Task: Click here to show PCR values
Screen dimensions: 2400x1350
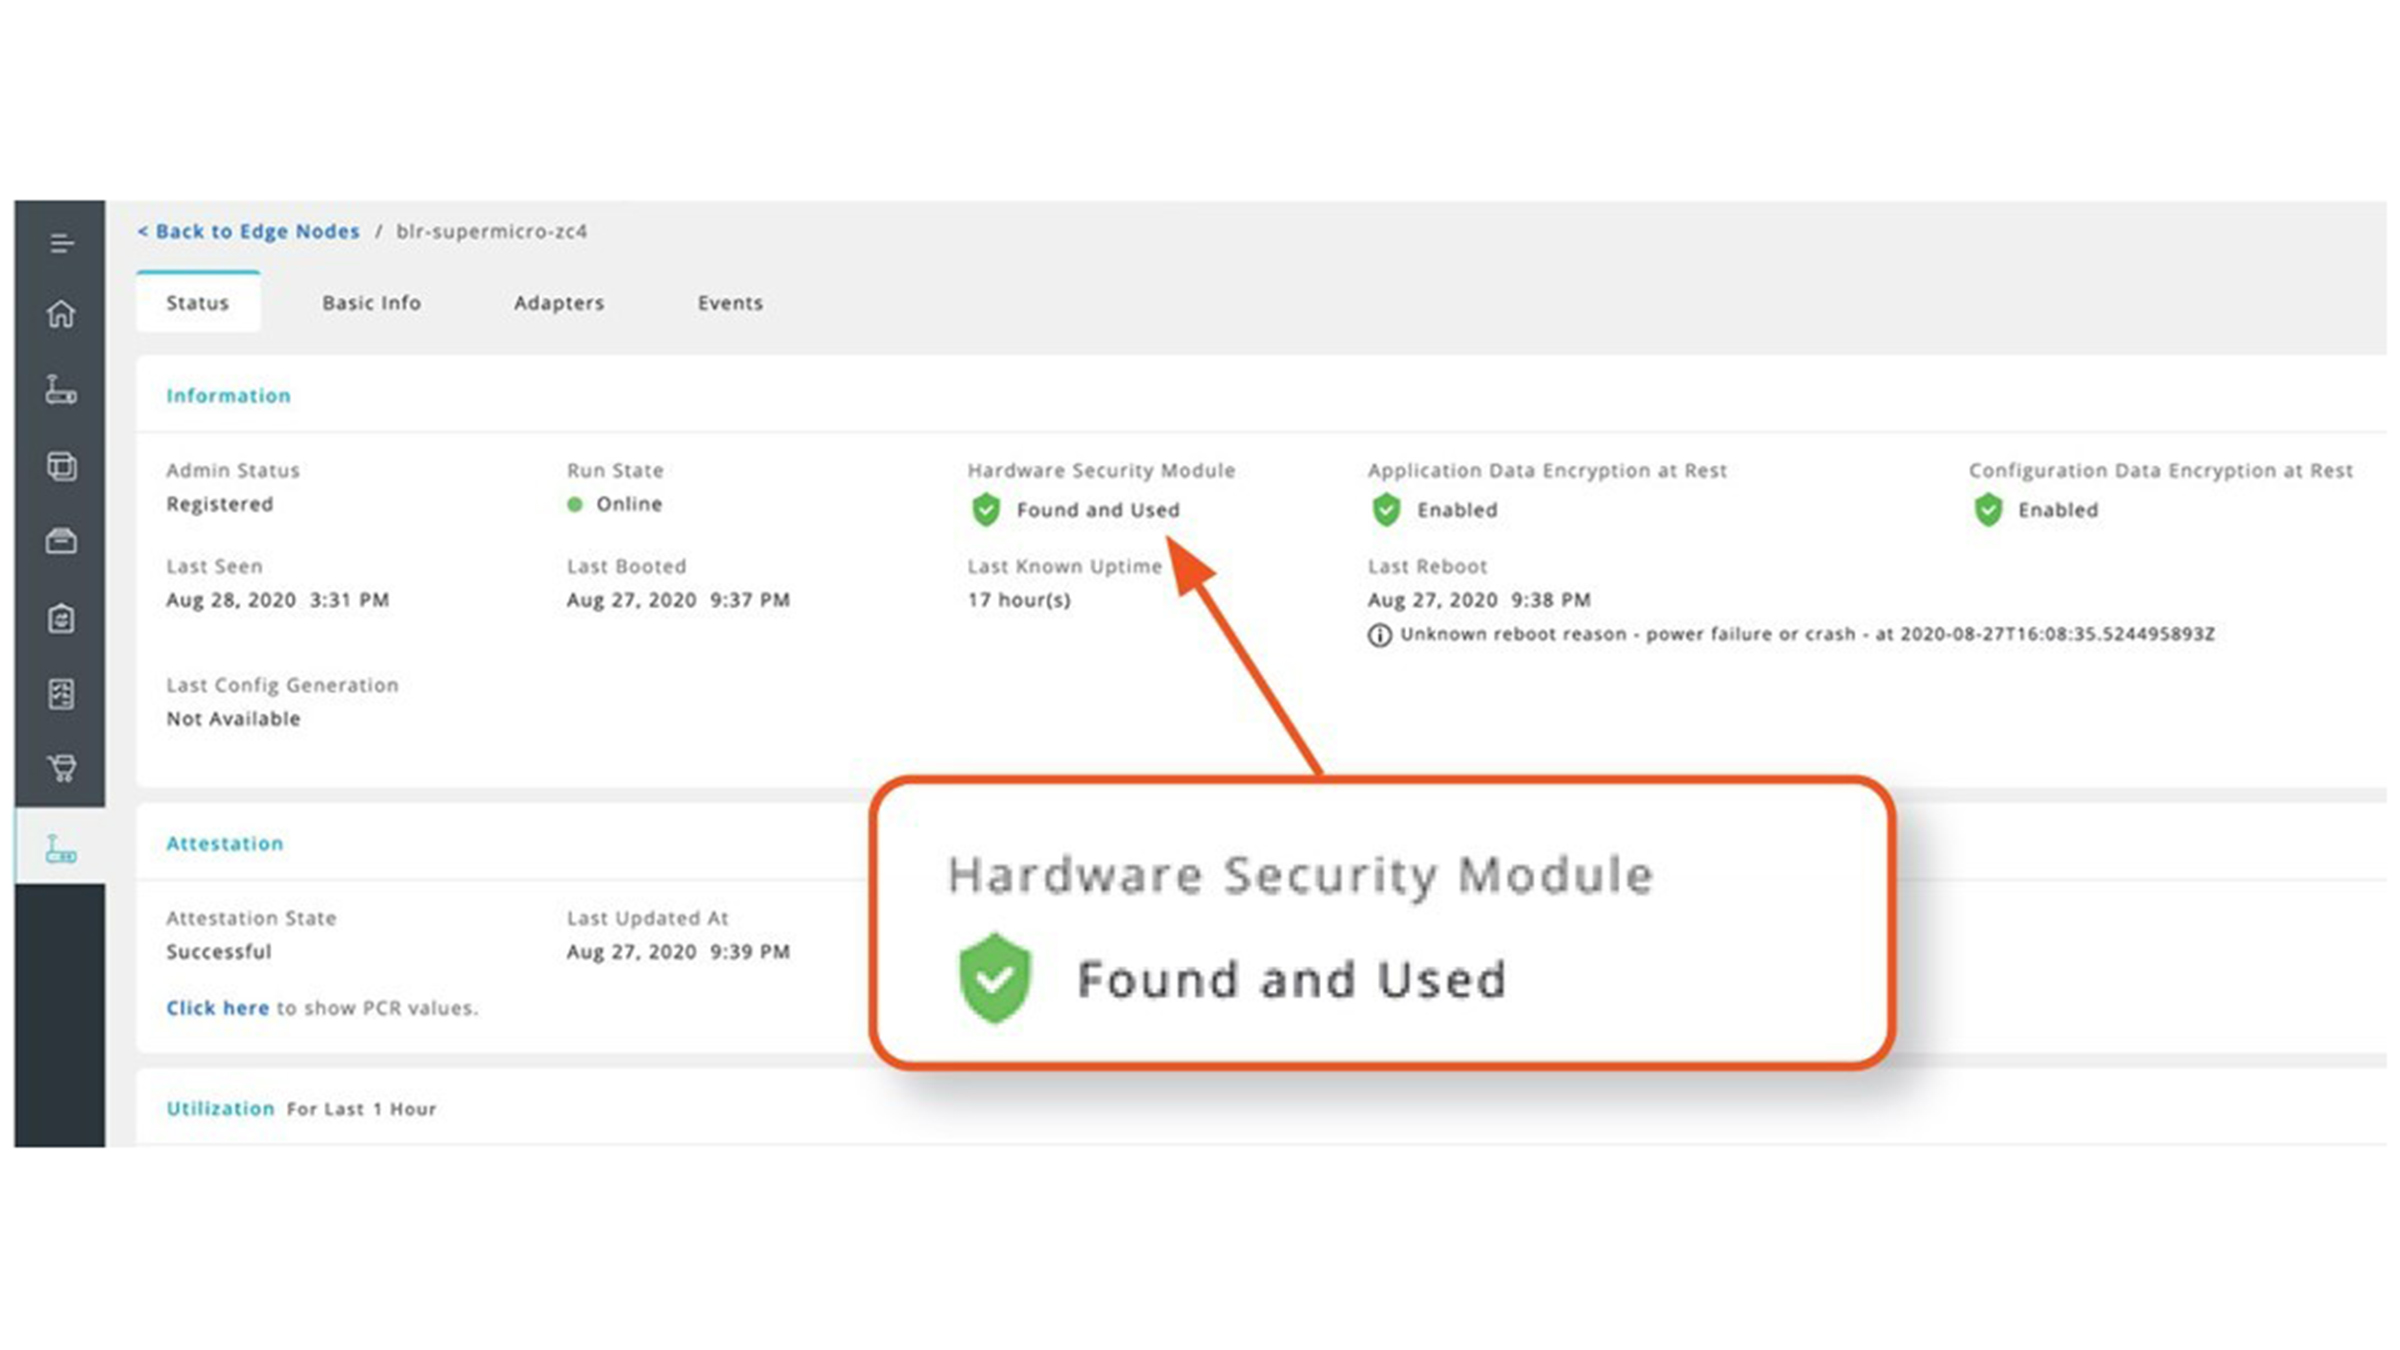Action: pyautogui.click(x=216, y=1008)
